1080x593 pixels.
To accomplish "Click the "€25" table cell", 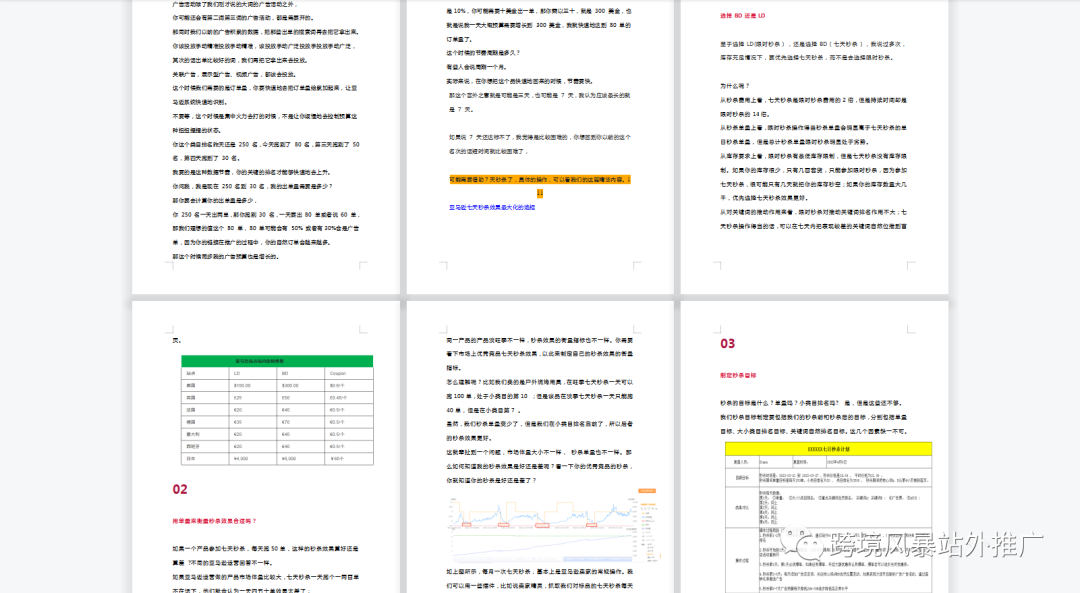I will click(253, 397).
